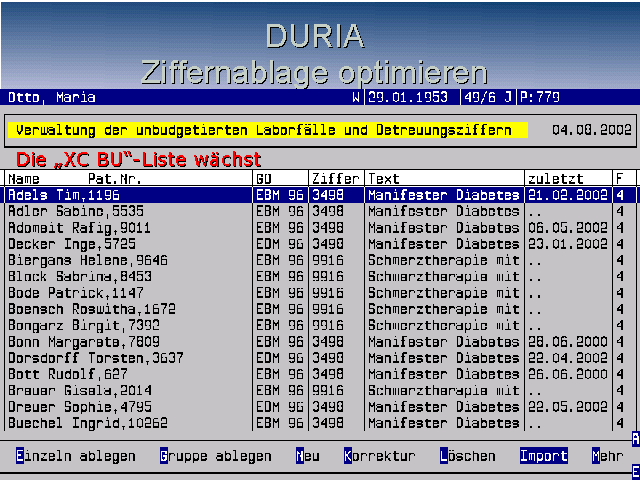Select the row 'Brauer Gisela,2014'

320,391
